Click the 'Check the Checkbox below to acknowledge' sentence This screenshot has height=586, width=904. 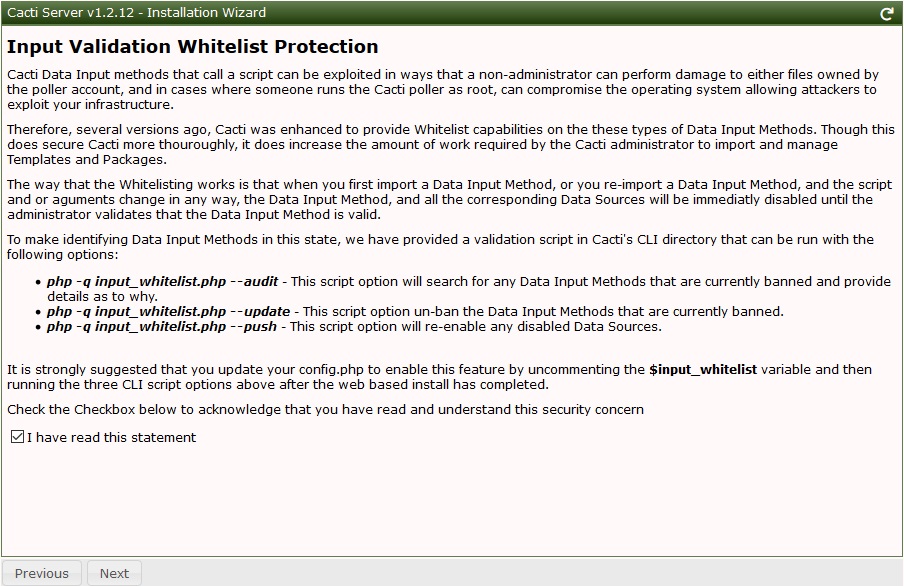coord(325,410)
